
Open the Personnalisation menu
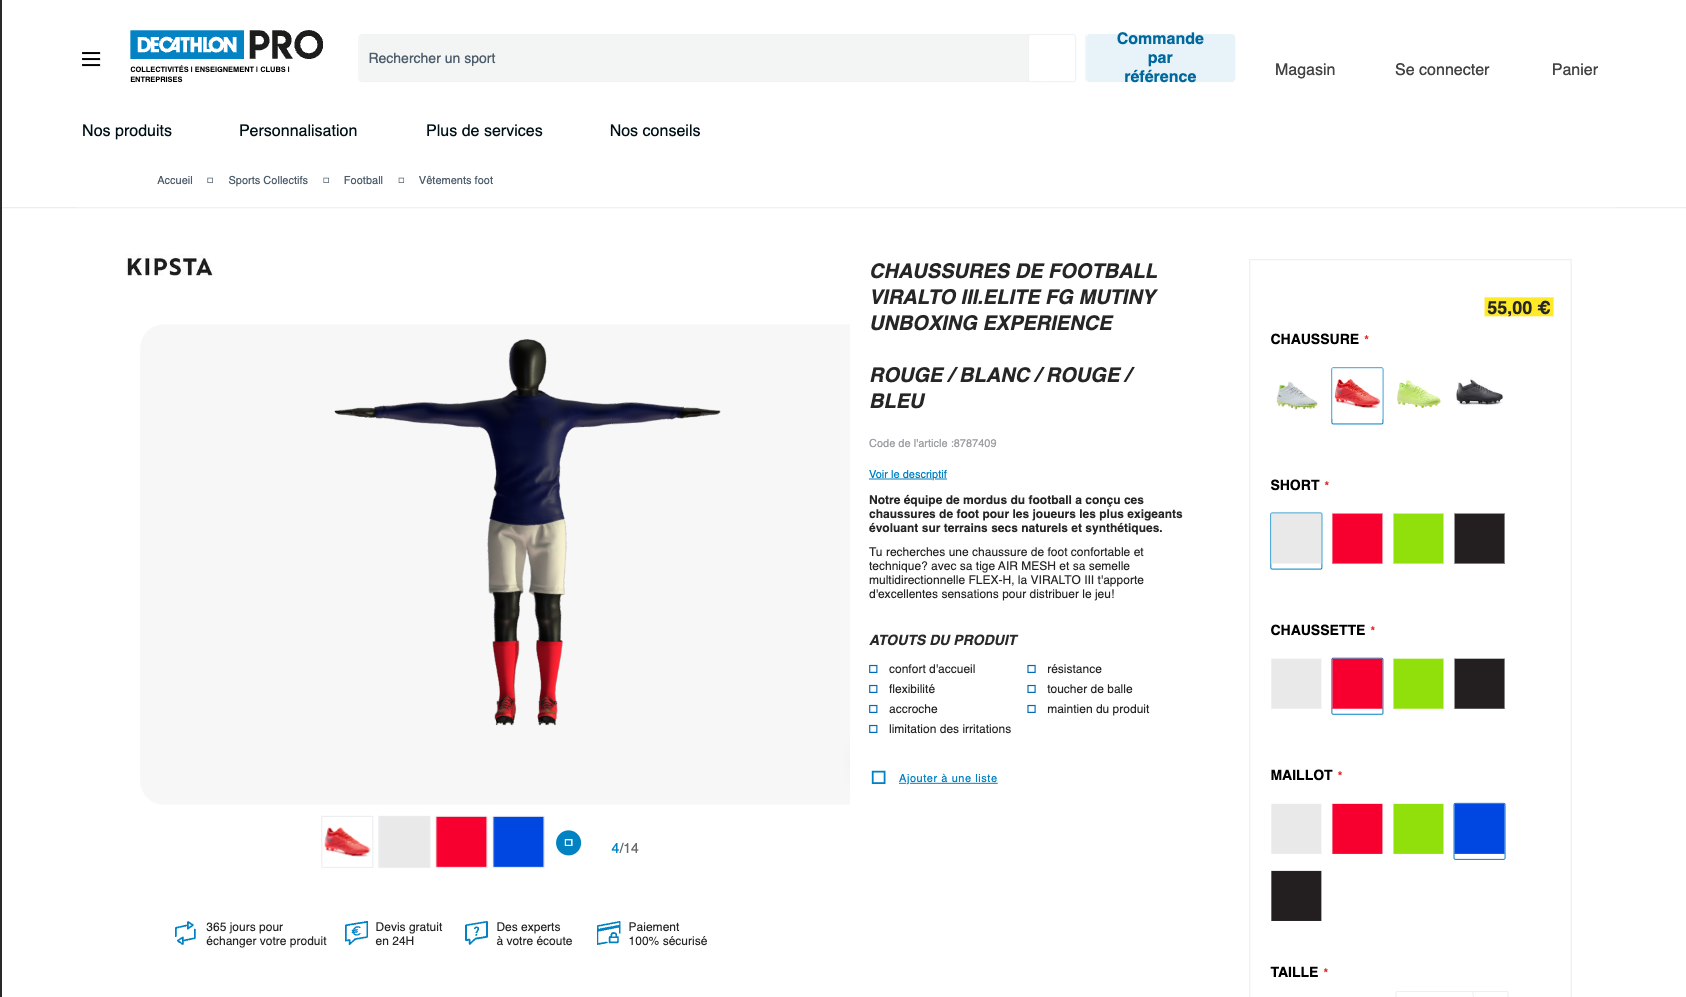(298, 131)
